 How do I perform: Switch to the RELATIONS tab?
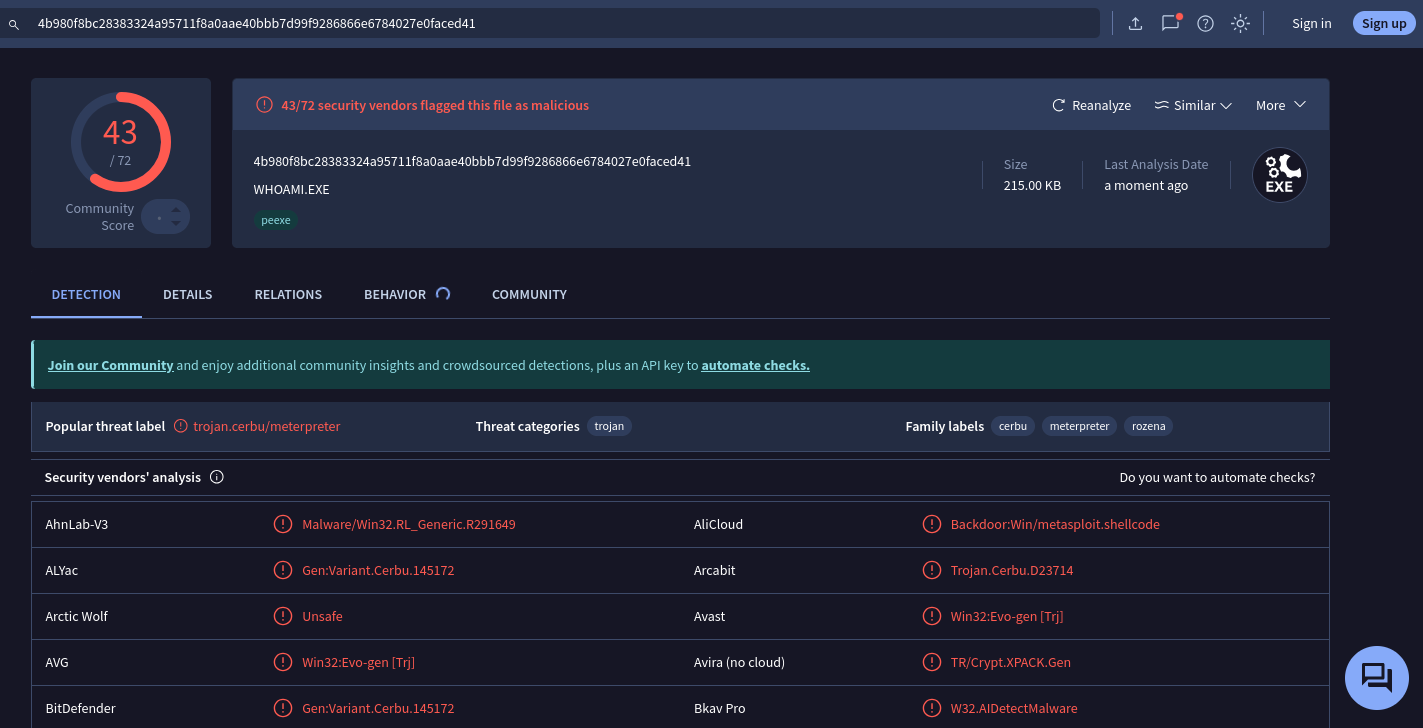[x=288, y=294]
